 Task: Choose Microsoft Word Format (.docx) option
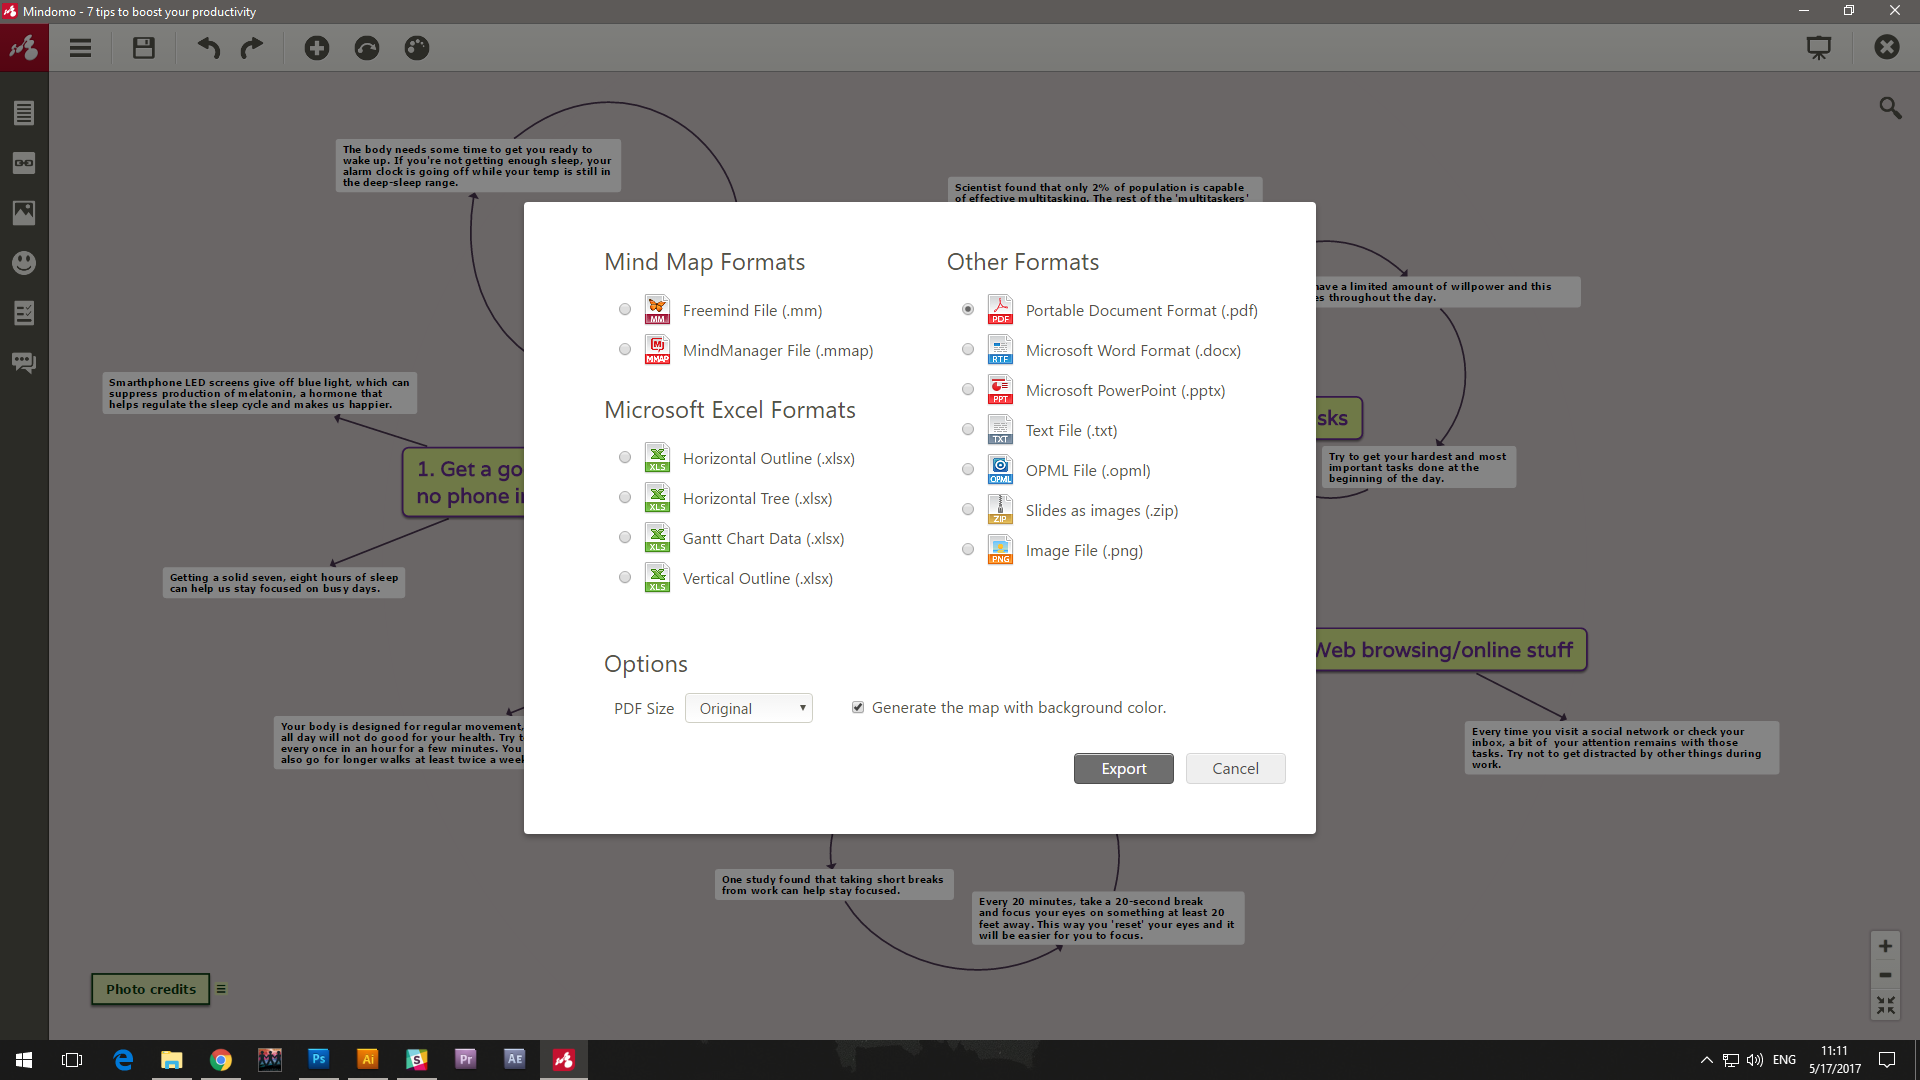point(968,350)
